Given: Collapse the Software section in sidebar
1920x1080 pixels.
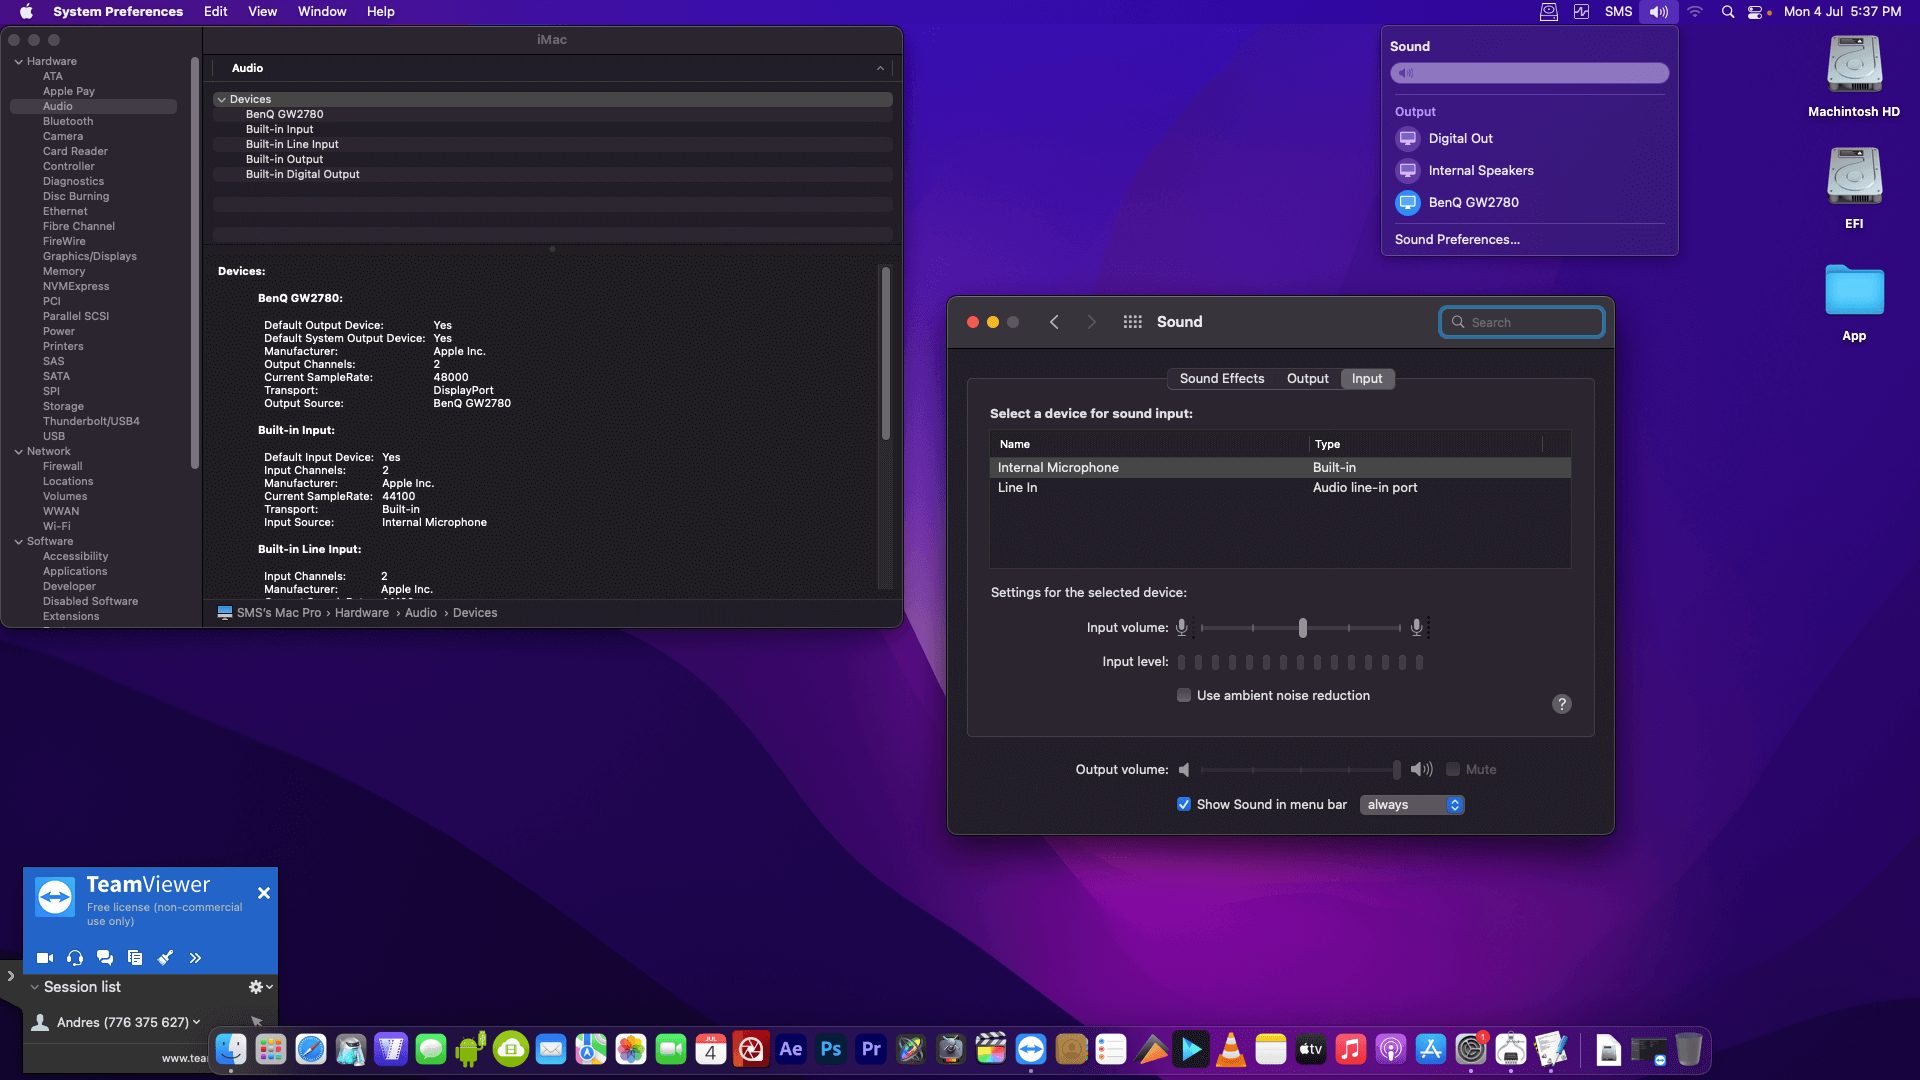Looking at the screenshot, I should (18, 541).
